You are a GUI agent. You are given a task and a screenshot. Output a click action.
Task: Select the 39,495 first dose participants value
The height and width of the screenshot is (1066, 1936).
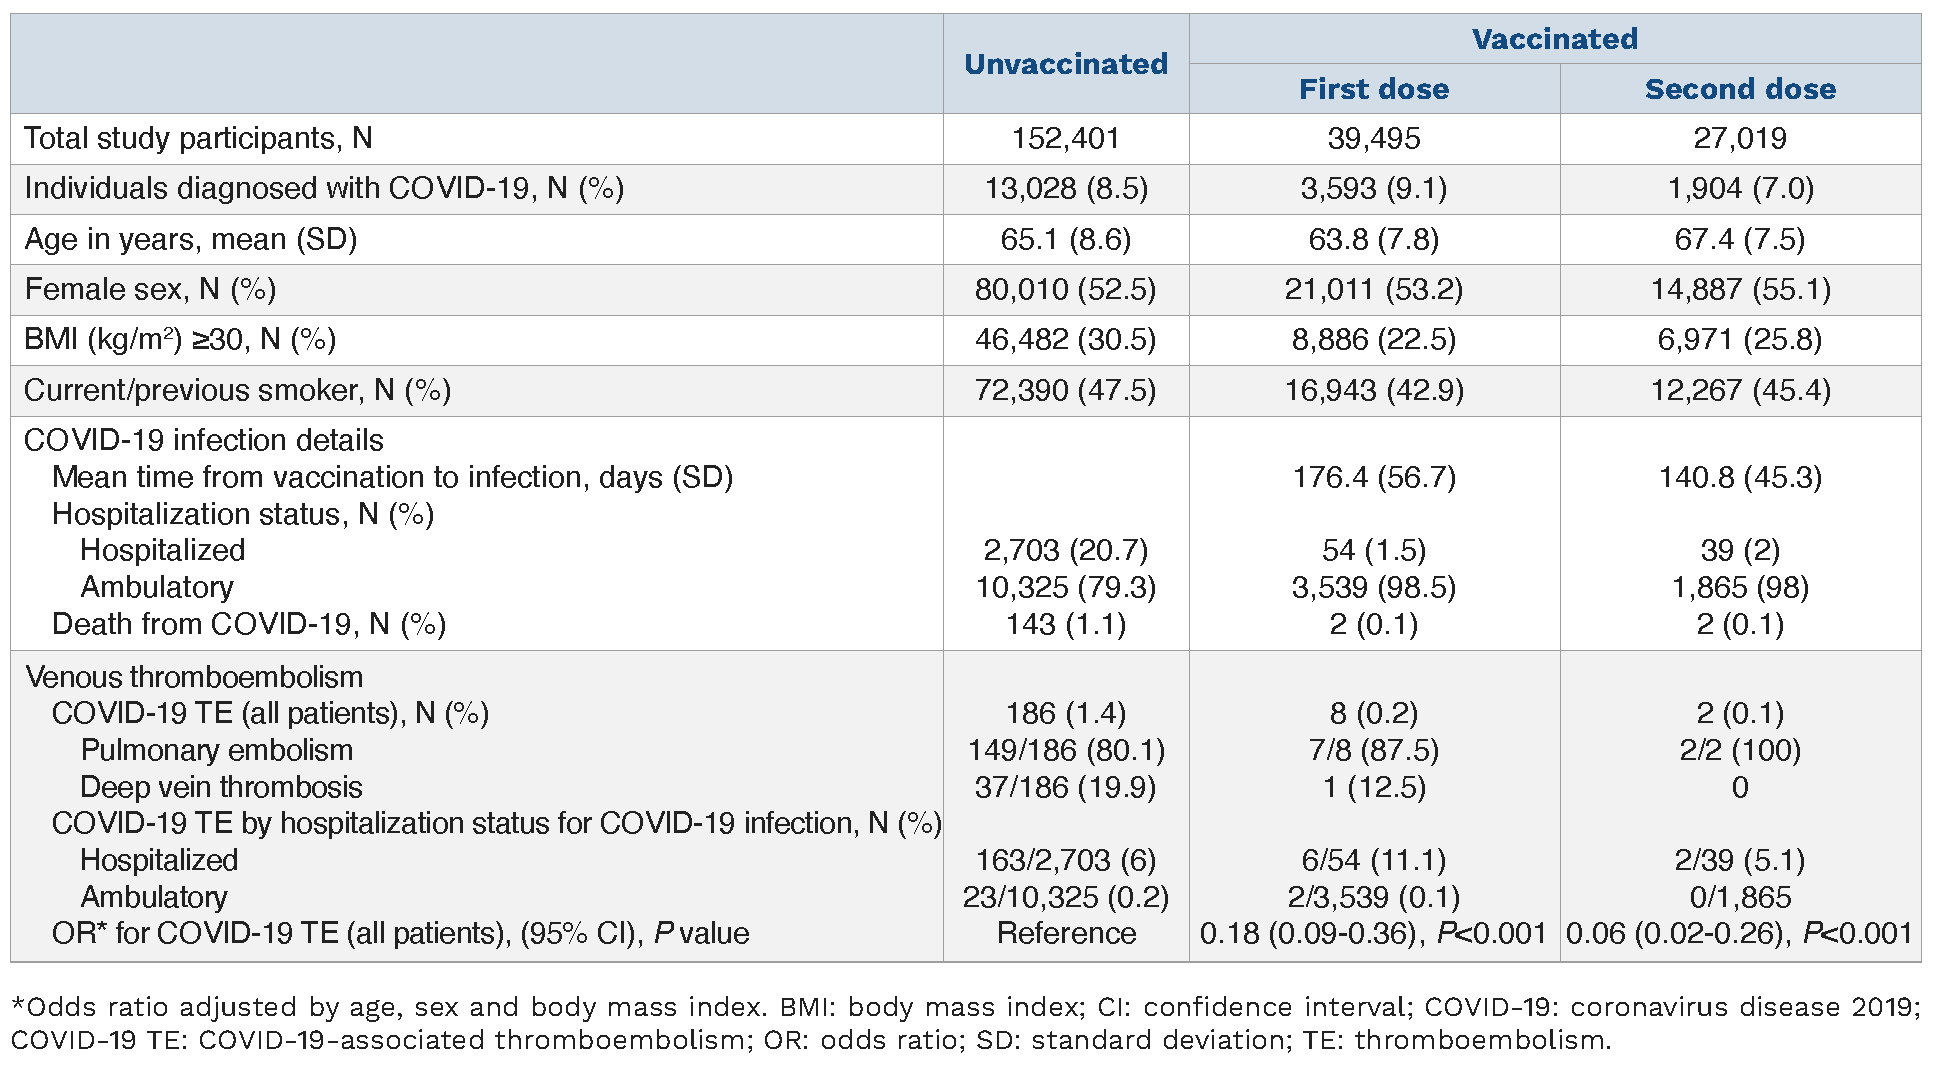coord(1373,138)
